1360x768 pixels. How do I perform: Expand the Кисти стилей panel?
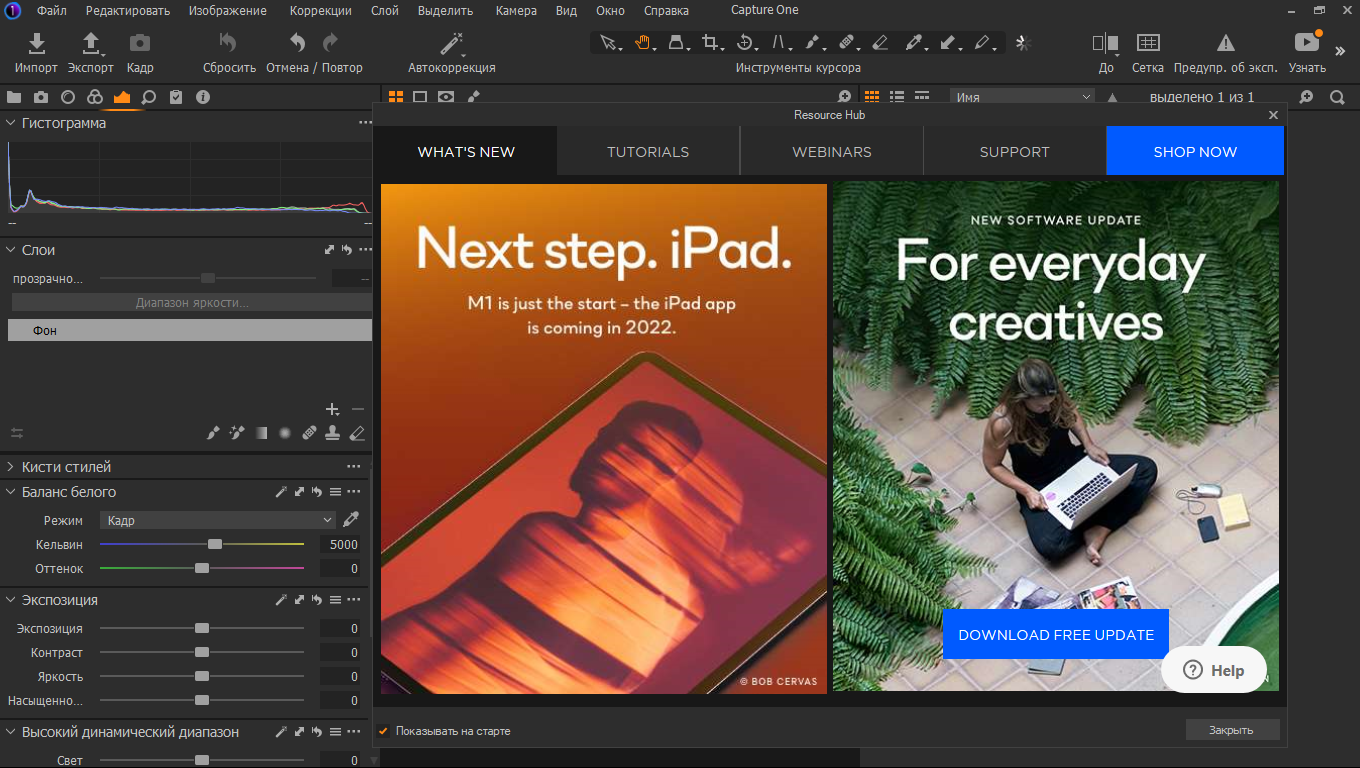pyautogui.click(x=10, y=467)
